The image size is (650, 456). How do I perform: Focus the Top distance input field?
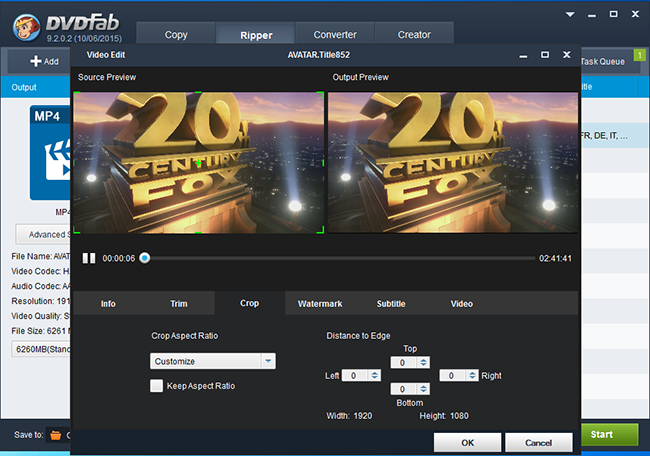404,363
